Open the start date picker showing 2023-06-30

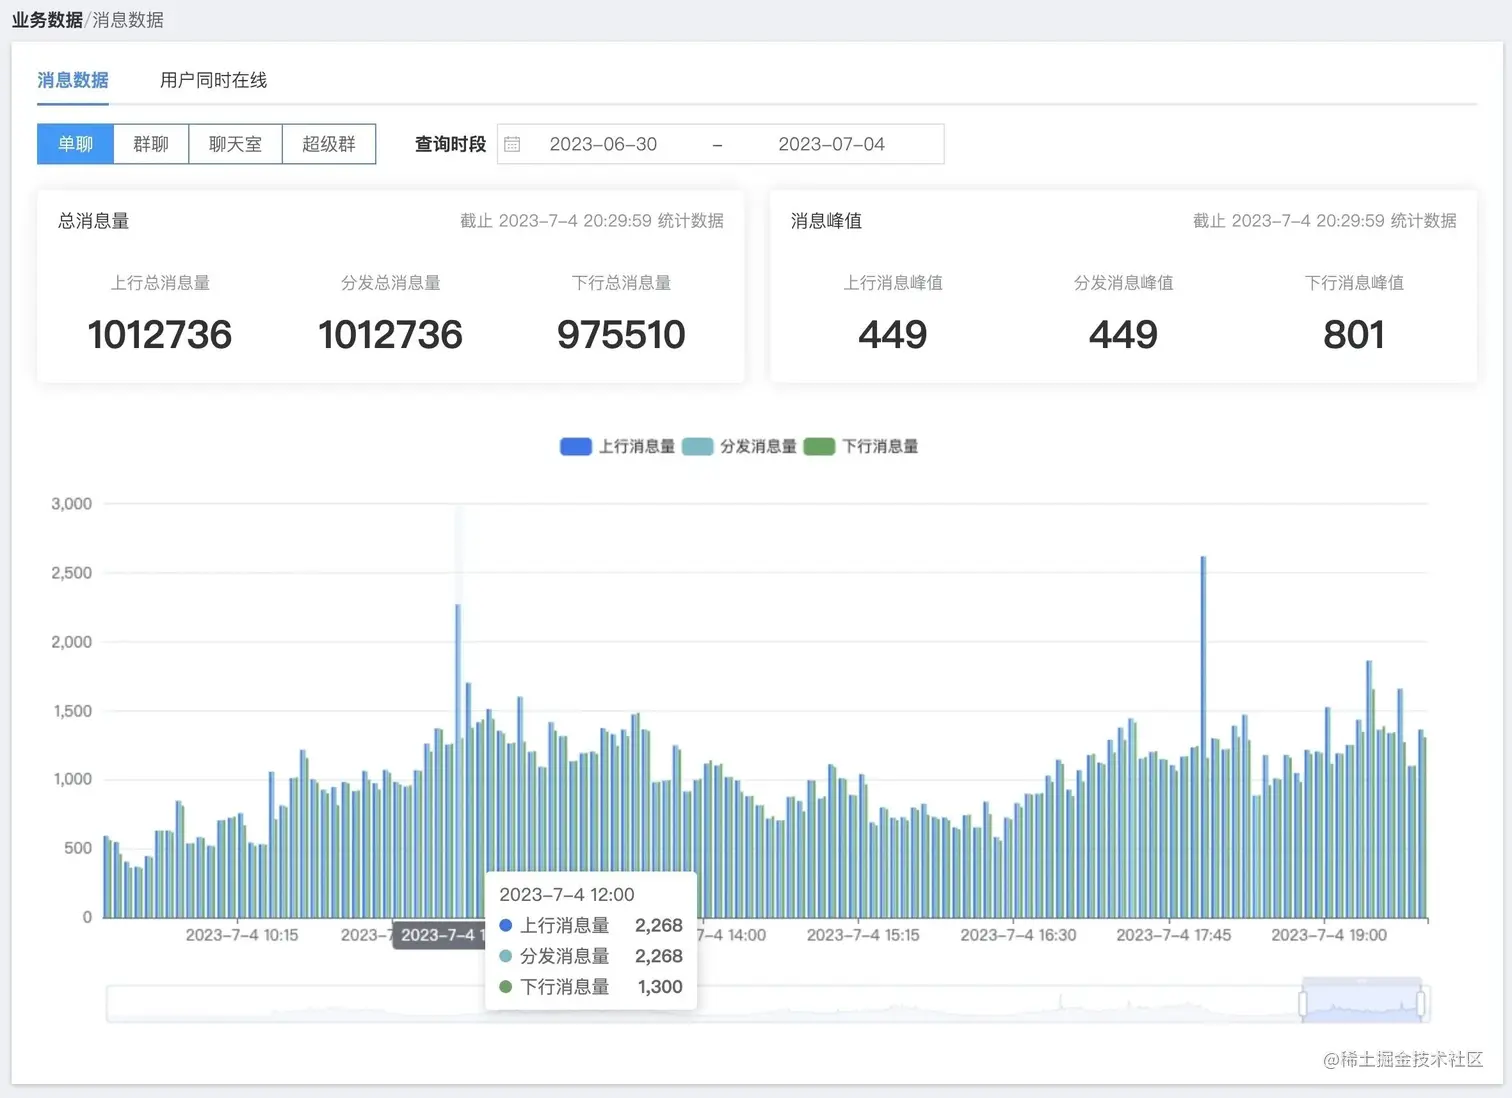[604, 143]
